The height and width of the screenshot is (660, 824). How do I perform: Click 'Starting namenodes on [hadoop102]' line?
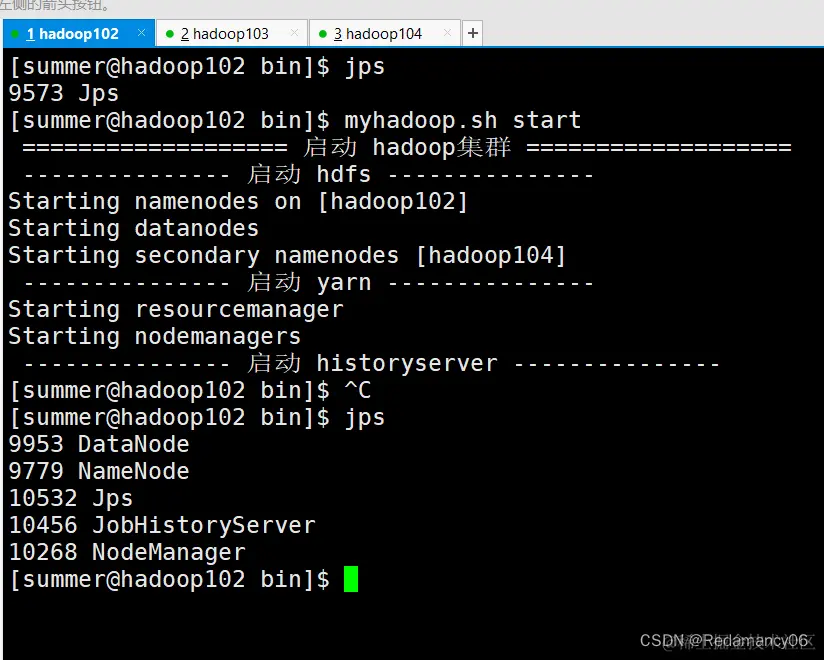point(238,201)
